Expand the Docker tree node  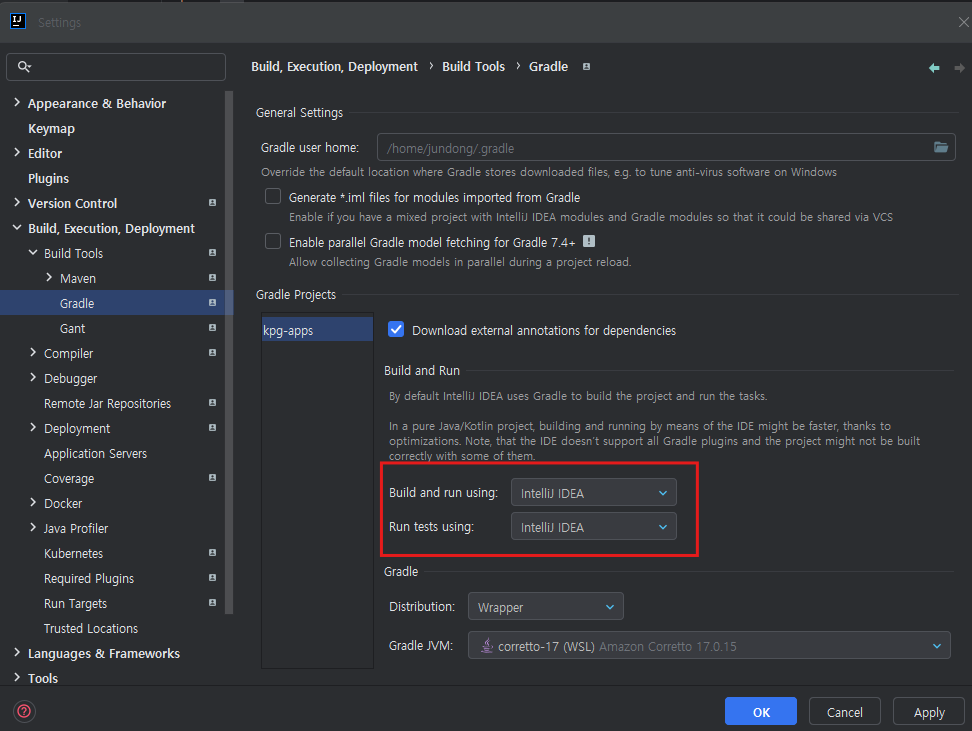(33, 503)
